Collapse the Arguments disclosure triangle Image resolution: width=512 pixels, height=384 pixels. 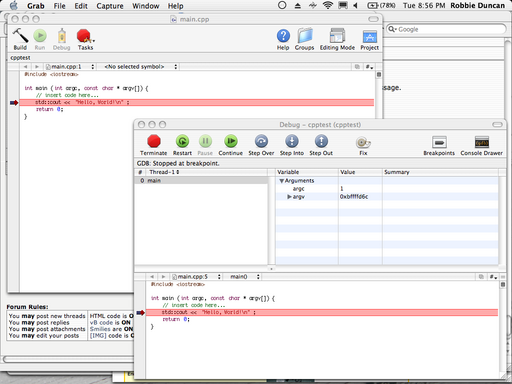tap(282, 181)
